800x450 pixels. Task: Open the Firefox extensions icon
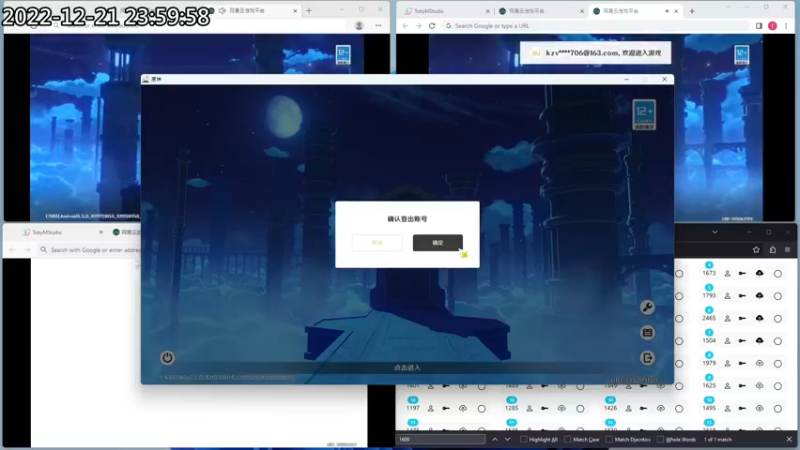(772, 249)
